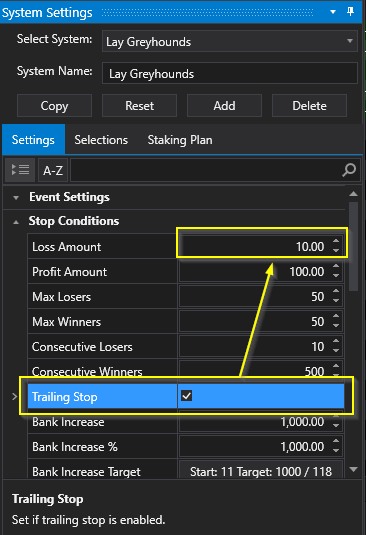This screenshot has height=535, width=366.
Task: Decrease Profit Amount with down arrow
Action: pyautogui.click(x=336, y=275)
